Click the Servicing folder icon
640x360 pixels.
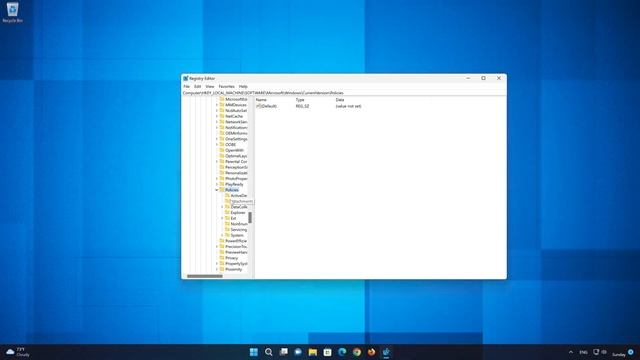[227, 230]
